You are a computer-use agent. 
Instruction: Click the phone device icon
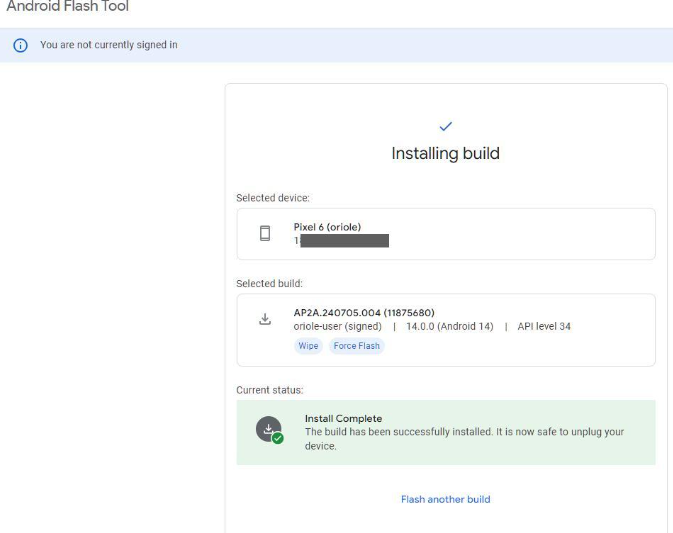coord(265,233)
